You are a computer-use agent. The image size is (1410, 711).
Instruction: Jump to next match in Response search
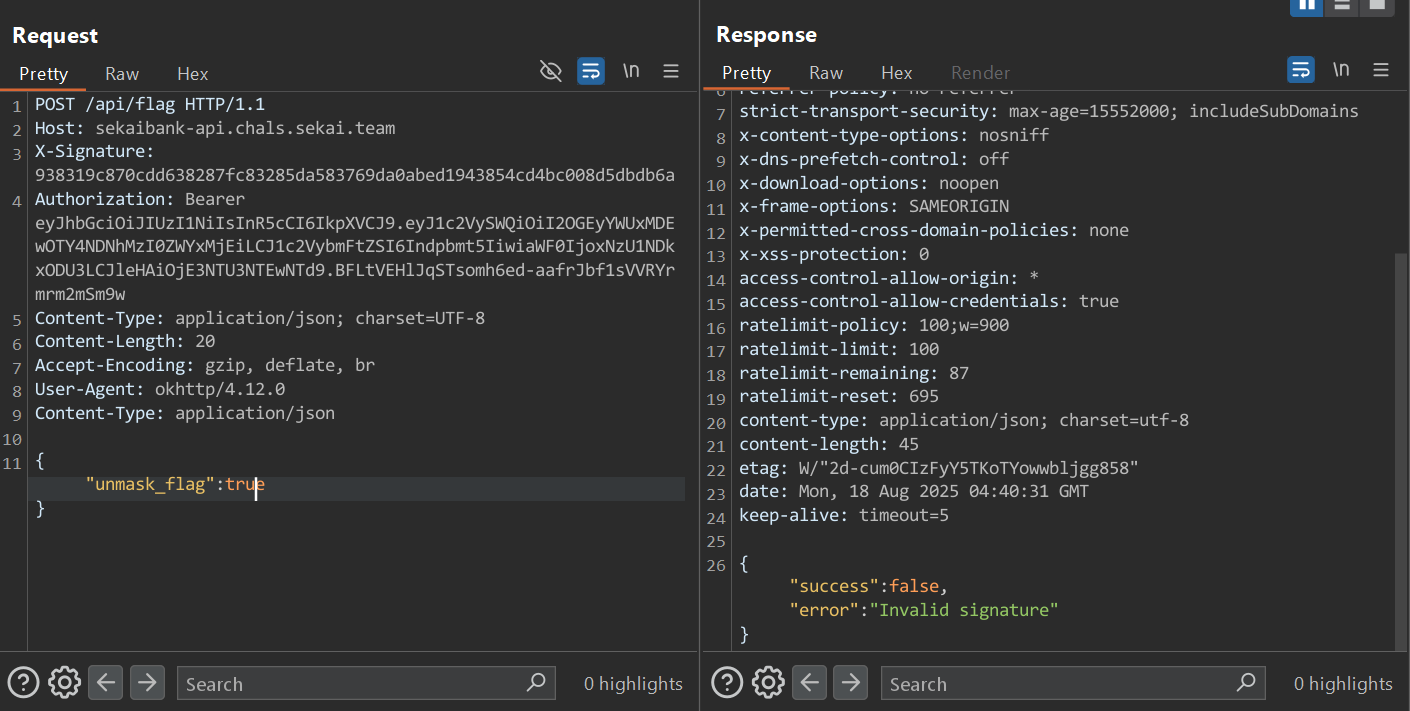point(851,683)
